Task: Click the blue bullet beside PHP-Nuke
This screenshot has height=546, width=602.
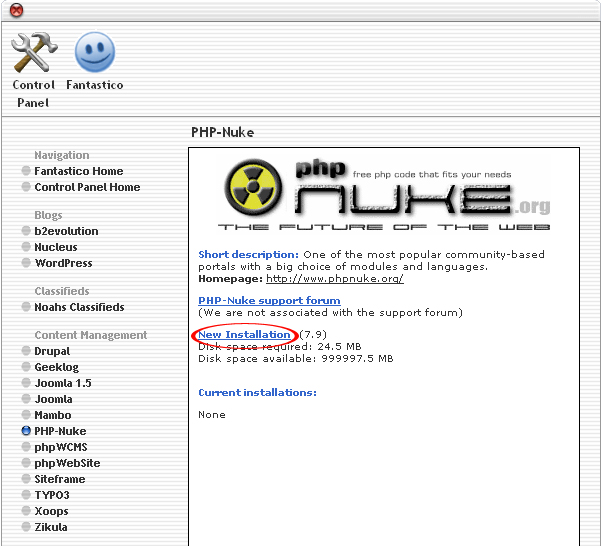Action: coord(26,431)
